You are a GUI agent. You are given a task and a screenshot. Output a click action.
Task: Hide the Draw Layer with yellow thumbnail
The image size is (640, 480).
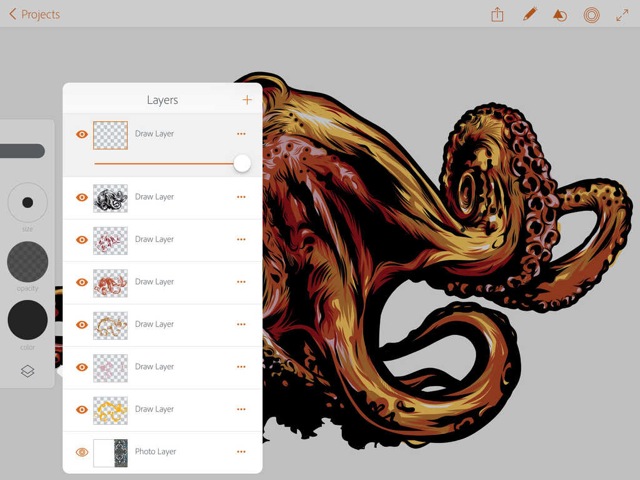click(x=82, y=409)
